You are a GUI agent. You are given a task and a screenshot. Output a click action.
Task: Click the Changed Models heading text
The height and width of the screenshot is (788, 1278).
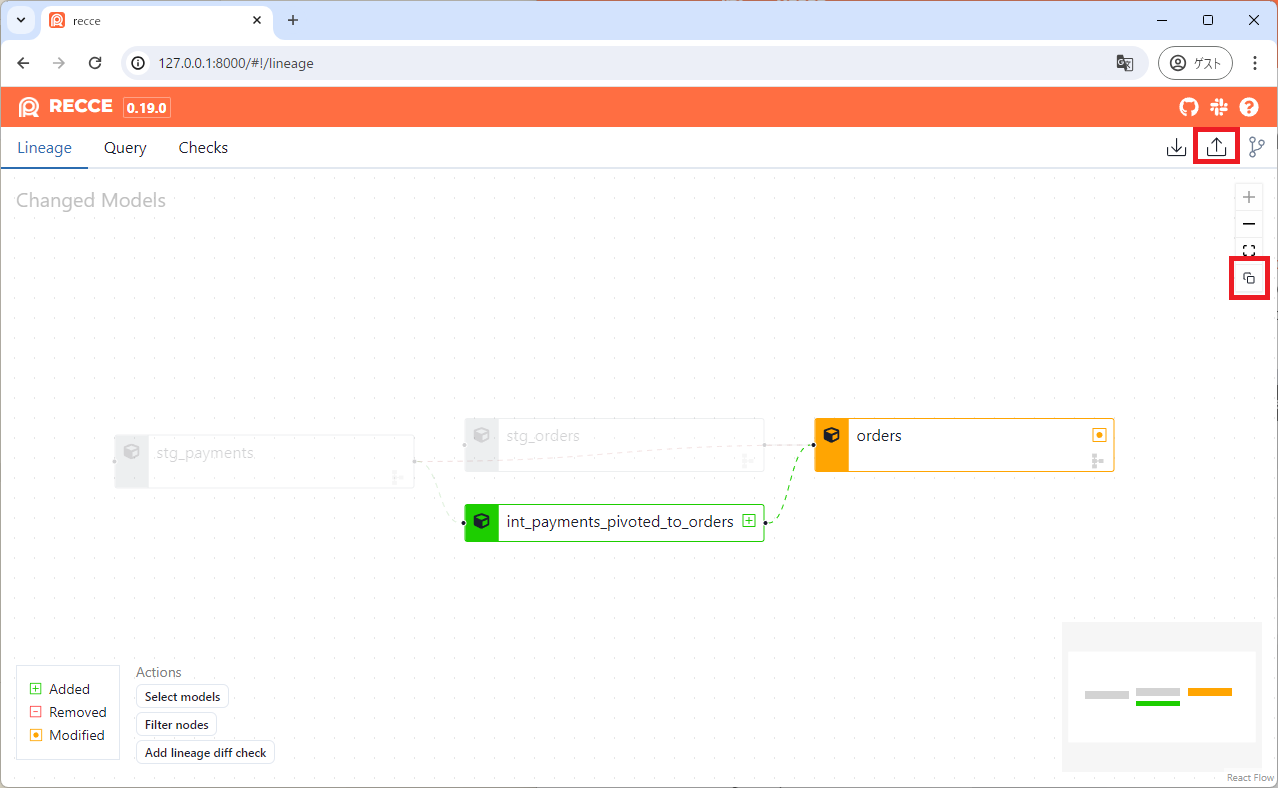(x=91, y=200)
